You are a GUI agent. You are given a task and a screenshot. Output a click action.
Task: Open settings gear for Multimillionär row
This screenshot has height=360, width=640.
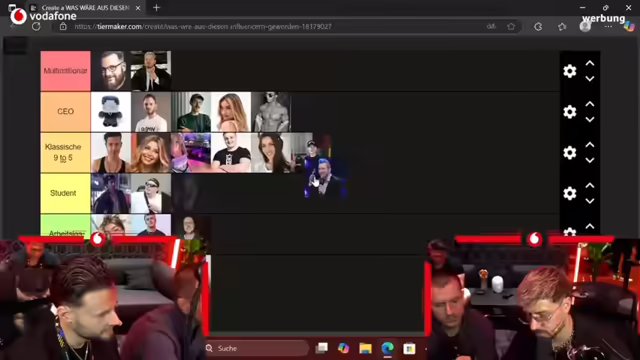[569, 71]
